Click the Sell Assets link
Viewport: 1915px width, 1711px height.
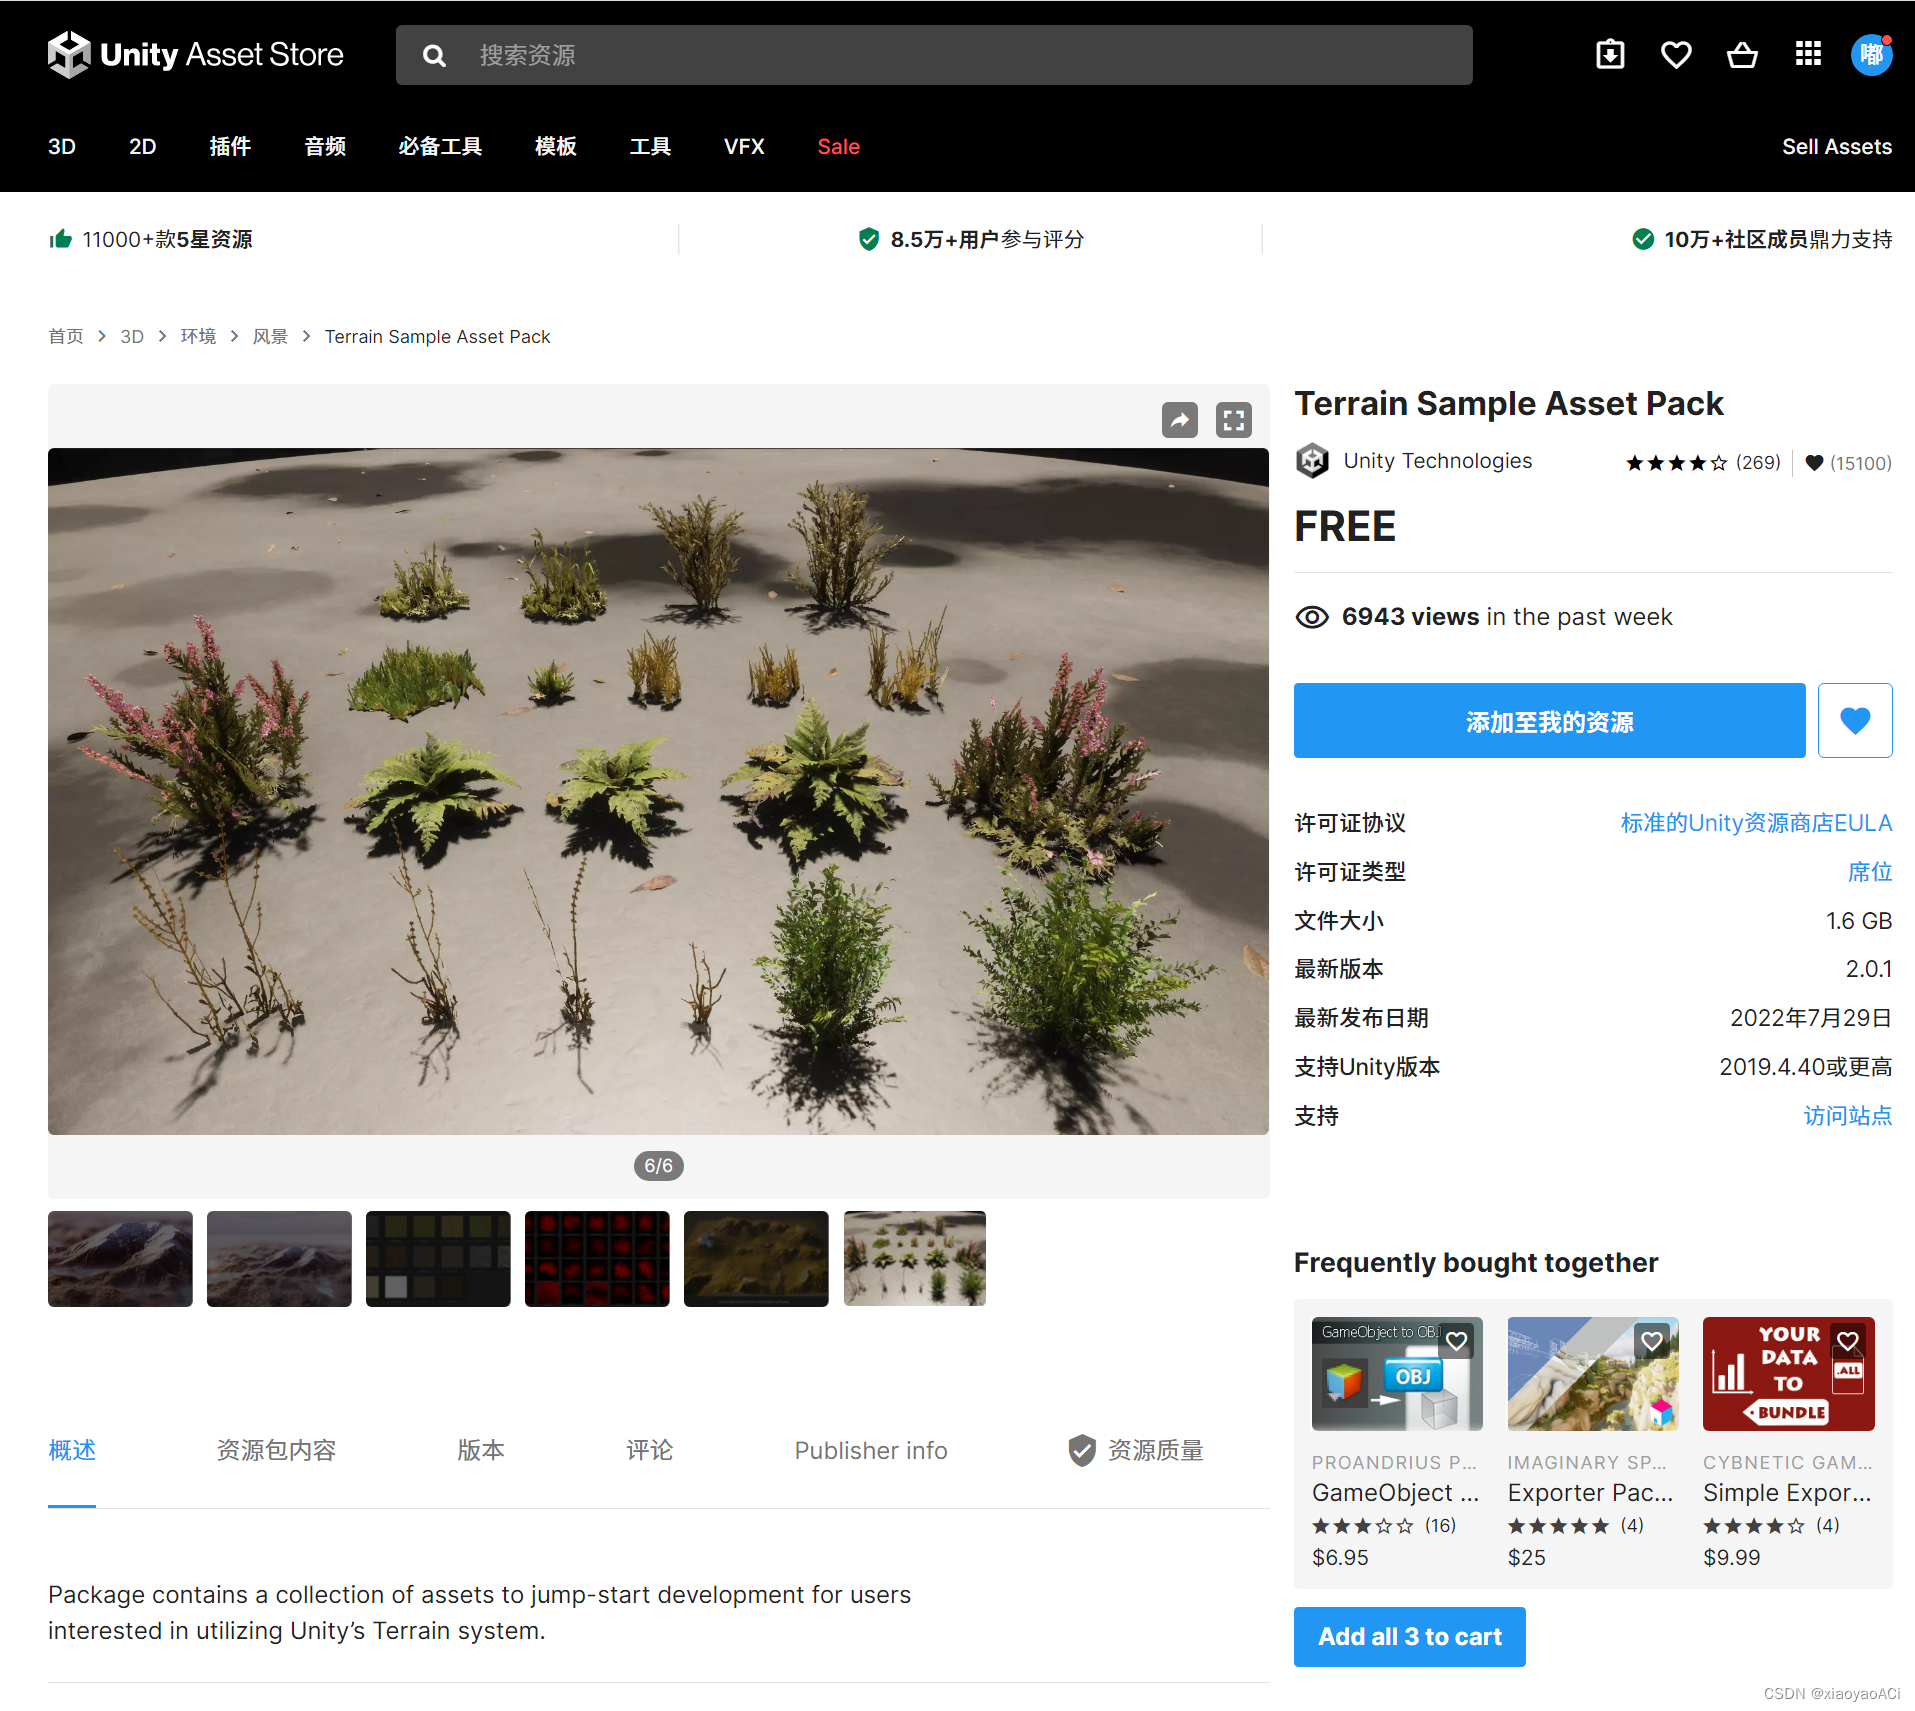1837,147
